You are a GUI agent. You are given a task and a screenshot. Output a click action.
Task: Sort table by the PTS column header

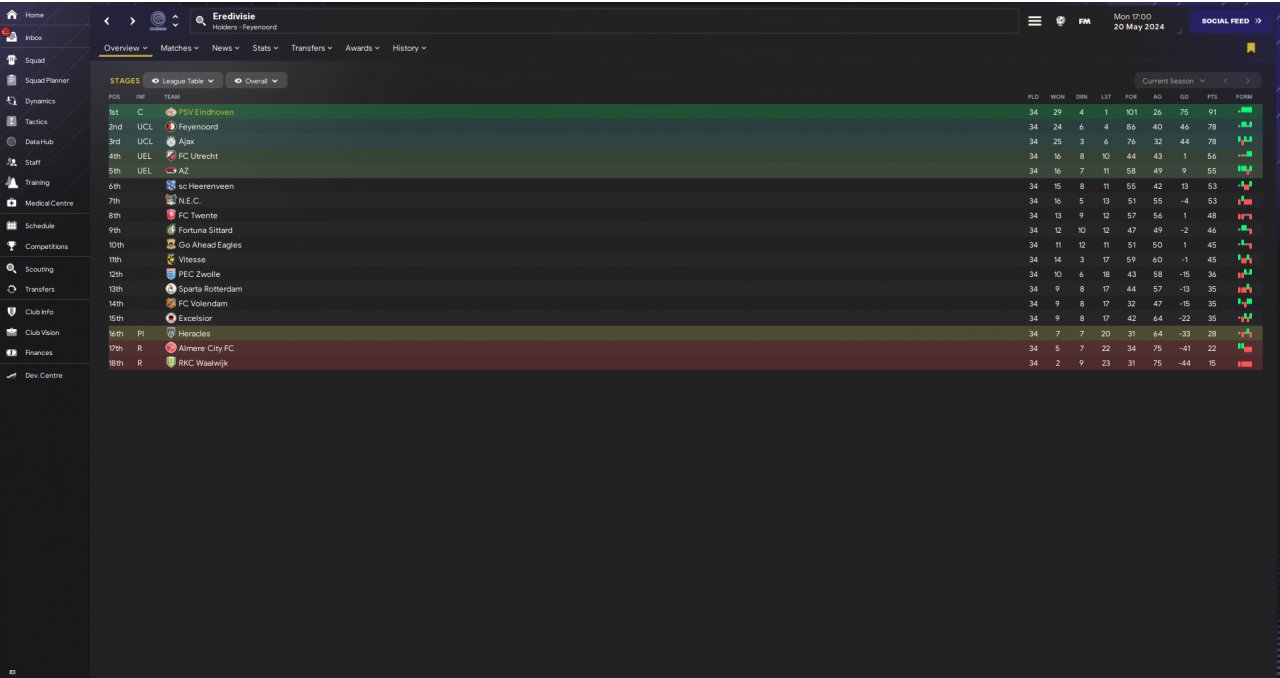tap(1212, 96)
